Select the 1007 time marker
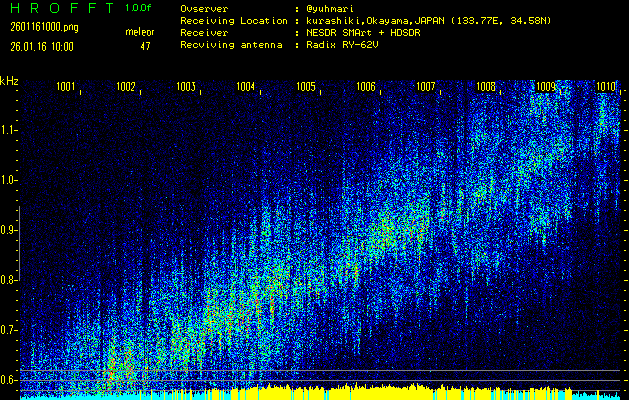629x400 pixels. click(x=426, y=87)
